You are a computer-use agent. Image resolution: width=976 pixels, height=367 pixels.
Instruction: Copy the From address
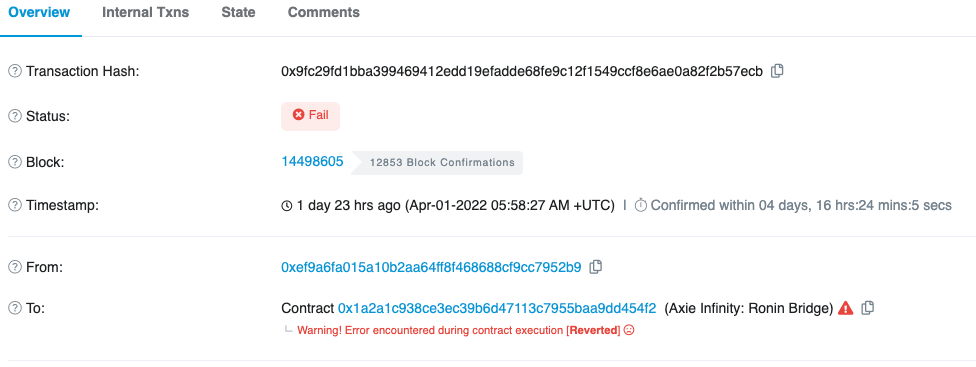[x=596, y=267]
